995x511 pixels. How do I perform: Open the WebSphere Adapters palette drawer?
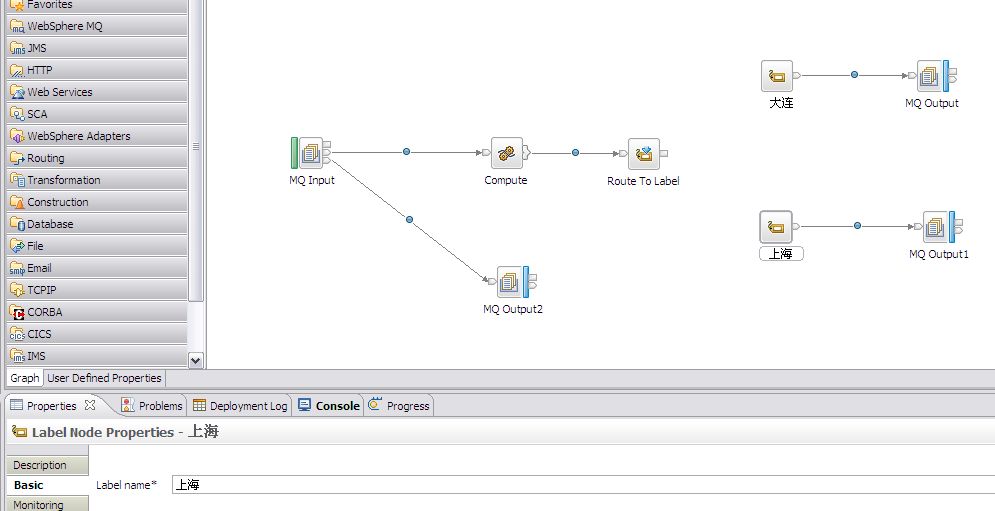96,136
